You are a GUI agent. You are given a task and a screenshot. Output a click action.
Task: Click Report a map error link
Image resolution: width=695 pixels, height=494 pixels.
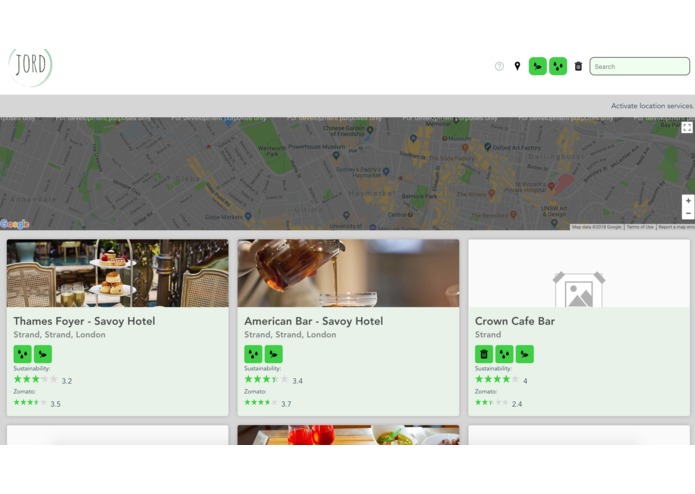click(x=676, y=227)
